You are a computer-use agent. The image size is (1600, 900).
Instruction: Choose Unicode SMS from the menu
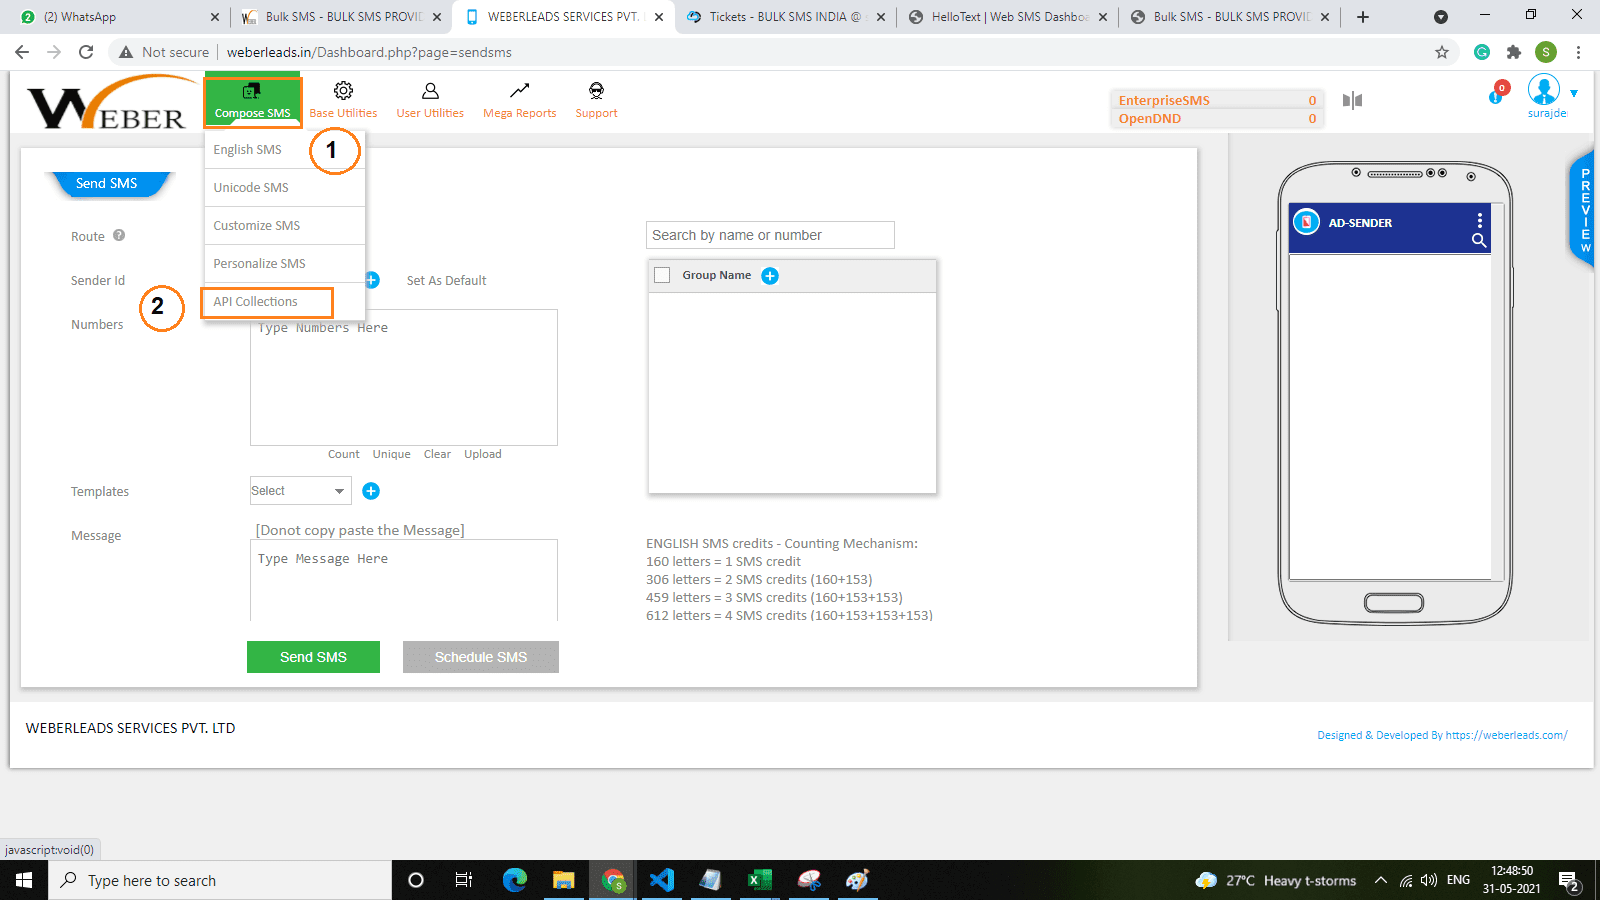click(x=251, y=188)
